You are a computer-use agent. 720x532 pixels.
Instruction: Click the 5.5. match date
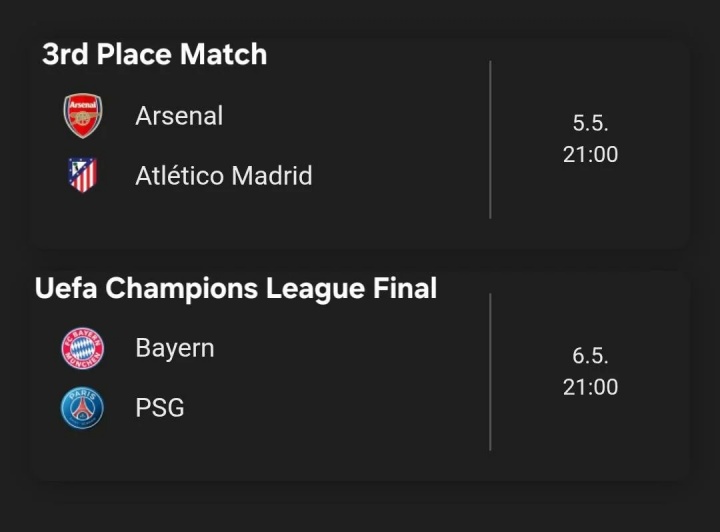click(x=590, y=123)
